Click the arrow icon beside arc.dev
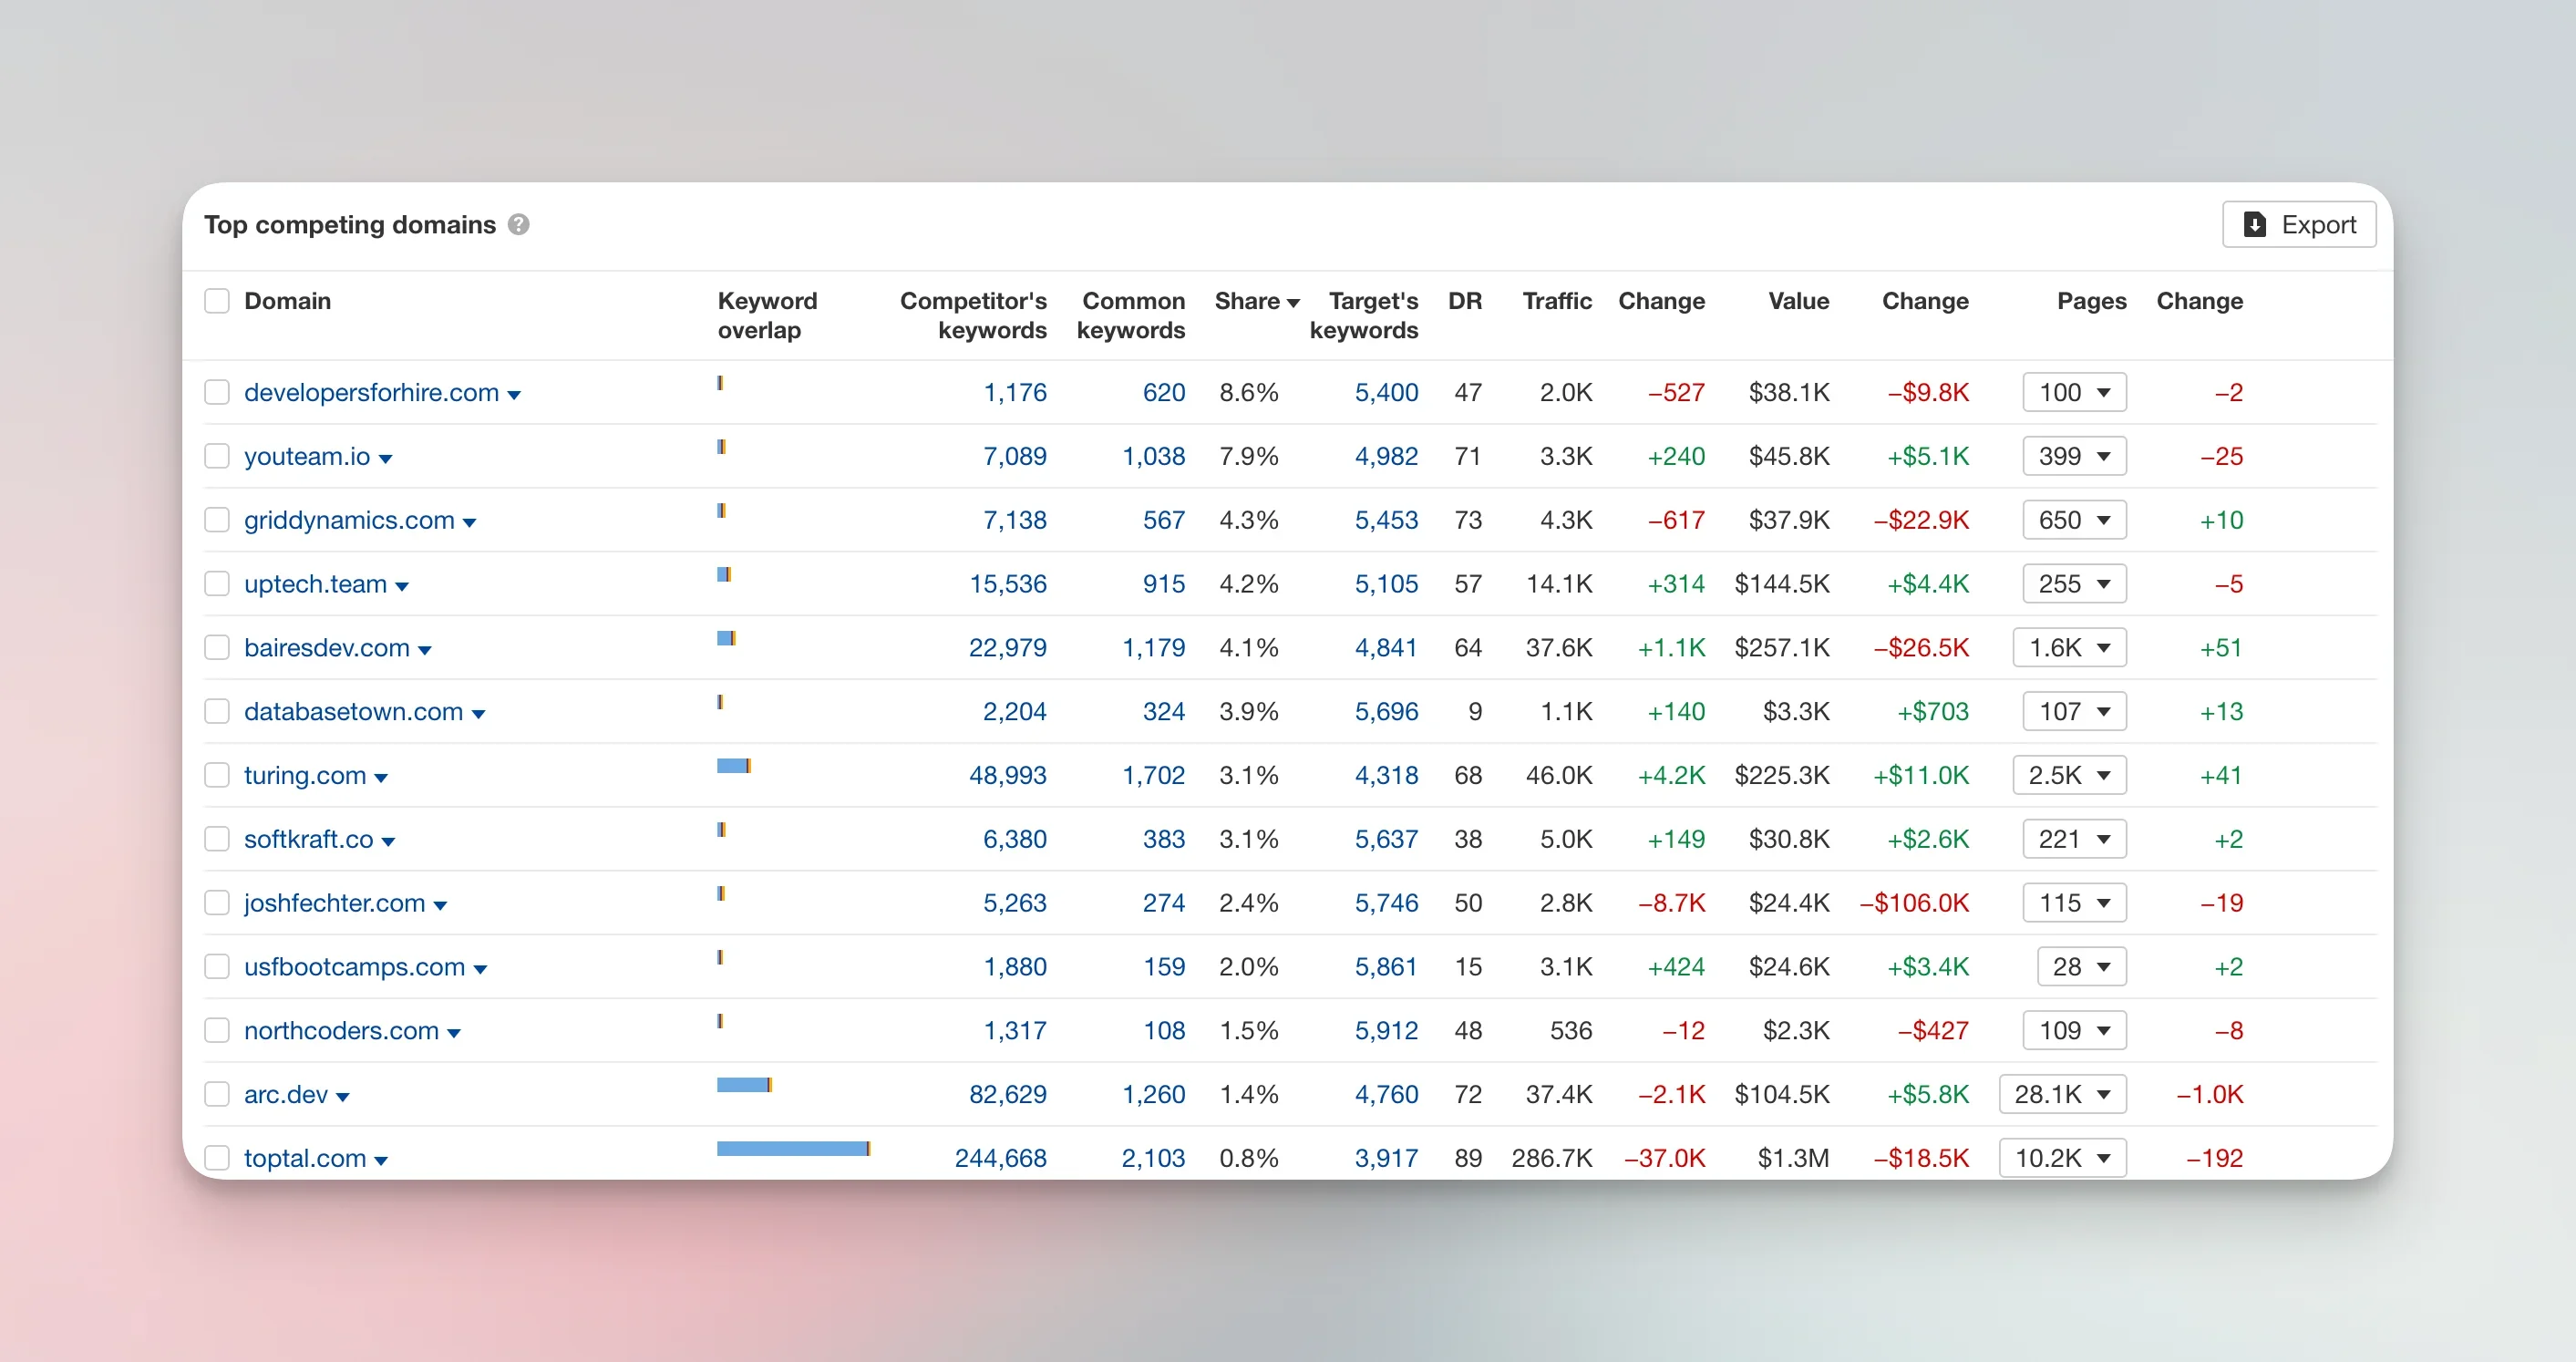Screen dimensions: 2576x1362 pyautogui.click(x=343, y=1096)
